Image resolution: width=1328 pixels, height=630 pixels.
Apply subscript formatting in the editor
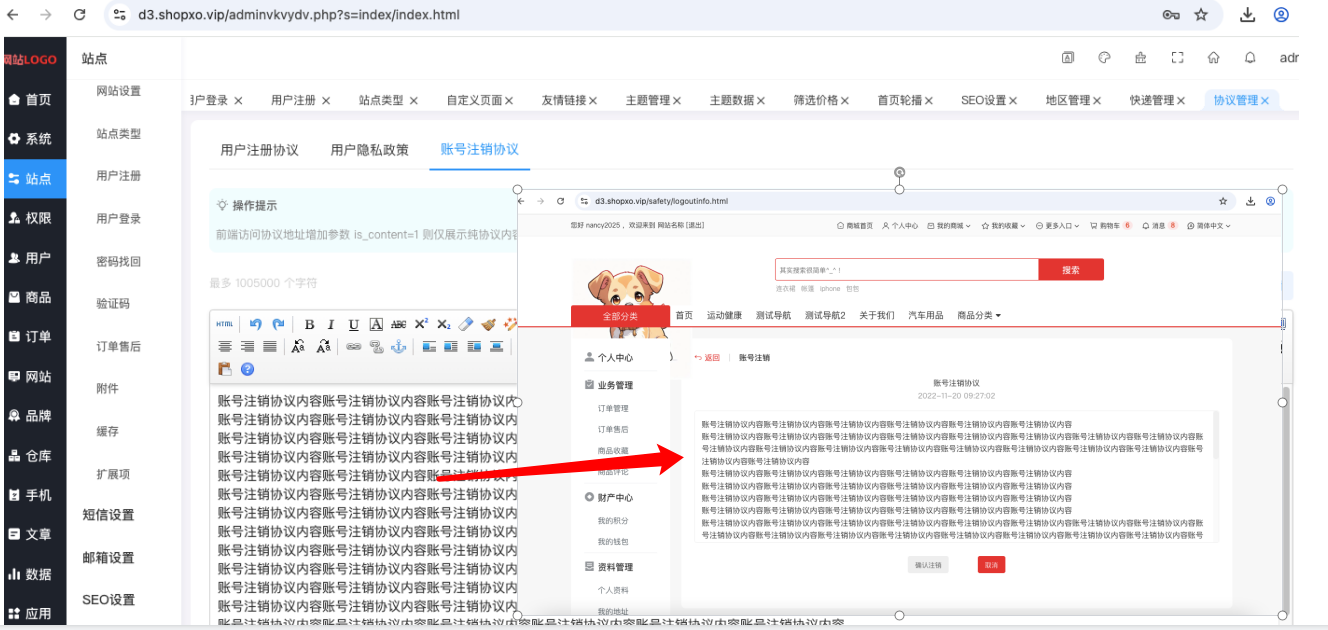pyautogui.click(x=443, y=324)
